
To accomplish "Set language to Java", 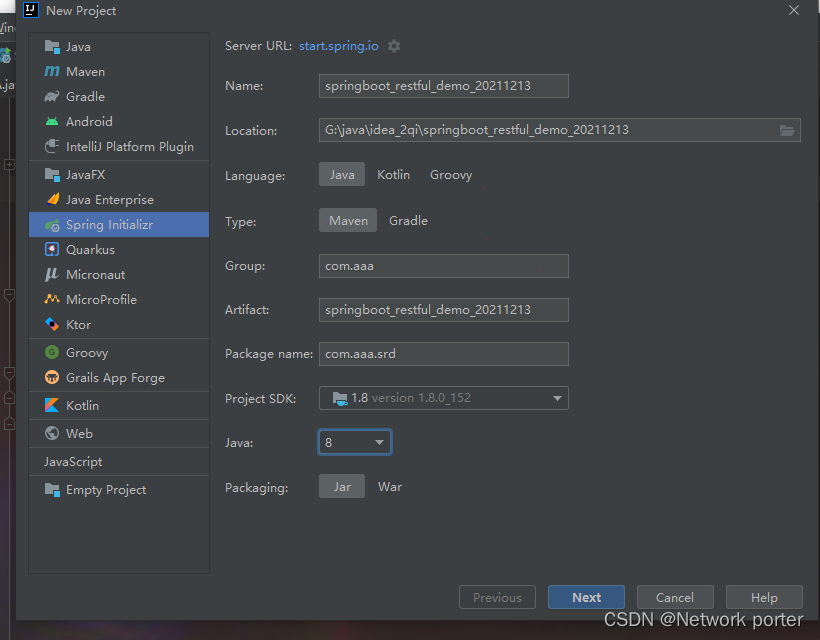I will pos(342,175).
